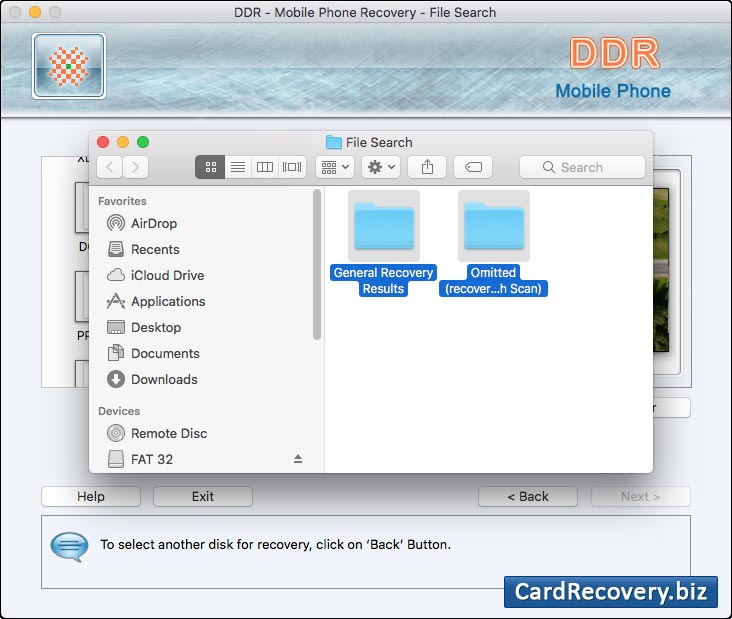Screen dimensions: 732x619
Task: Click the speech bubble hint icon
Action: [69, 546]
